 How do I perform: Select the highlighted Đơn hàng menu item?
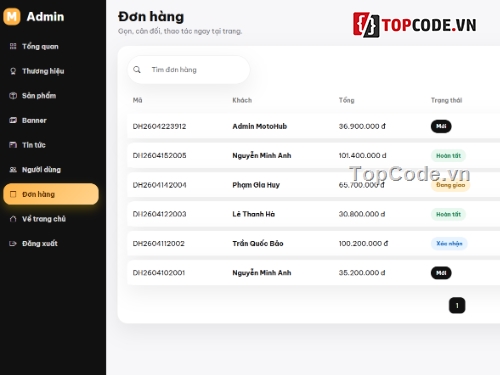[51, 194]
